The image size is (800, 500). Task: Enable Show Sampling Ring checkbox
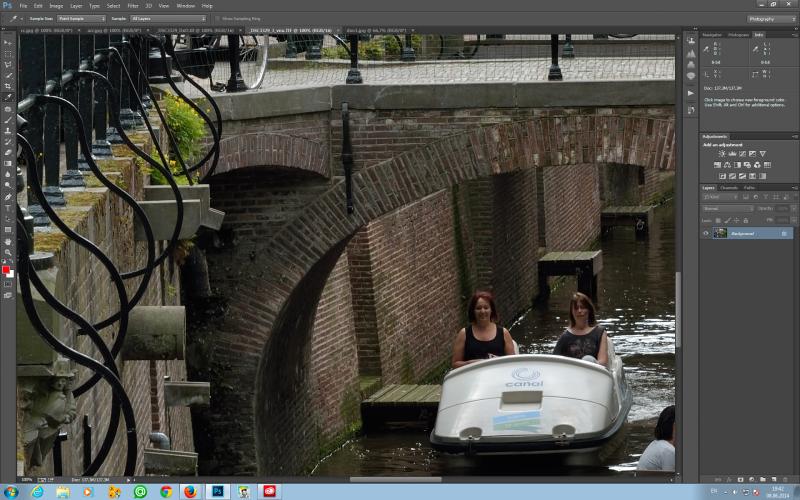point(217,19)
